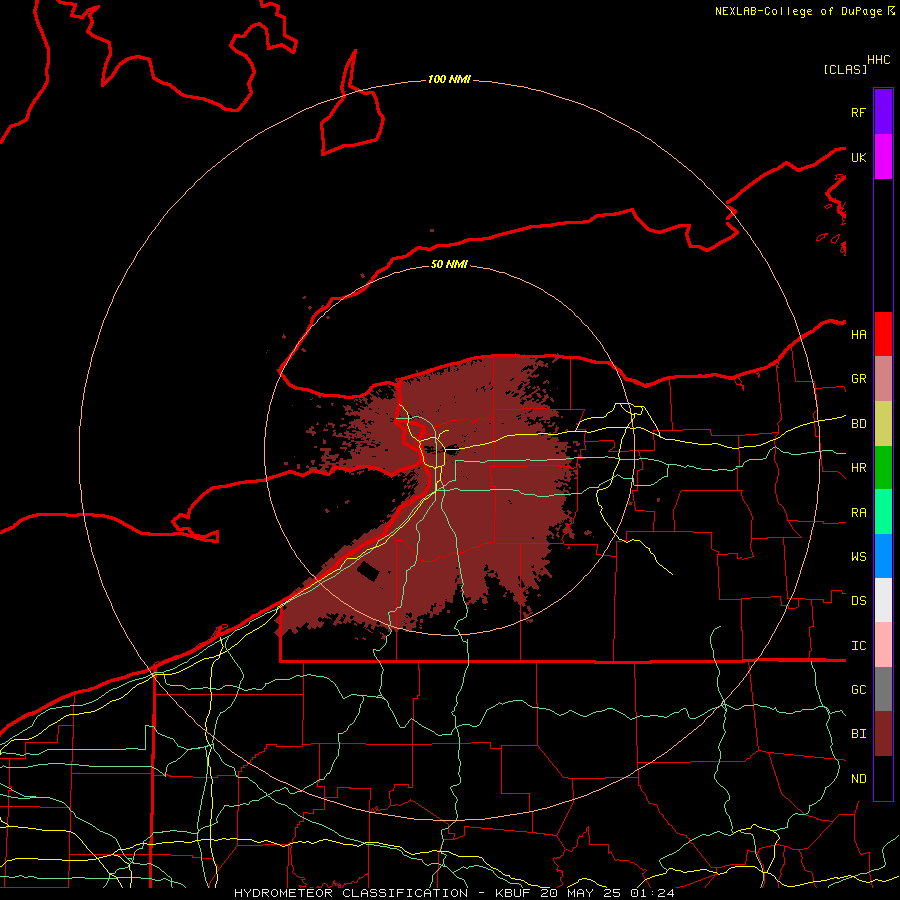Click the "HR" legend label
The width and height of the screenshot is (900, 900).
pos(858,468)
